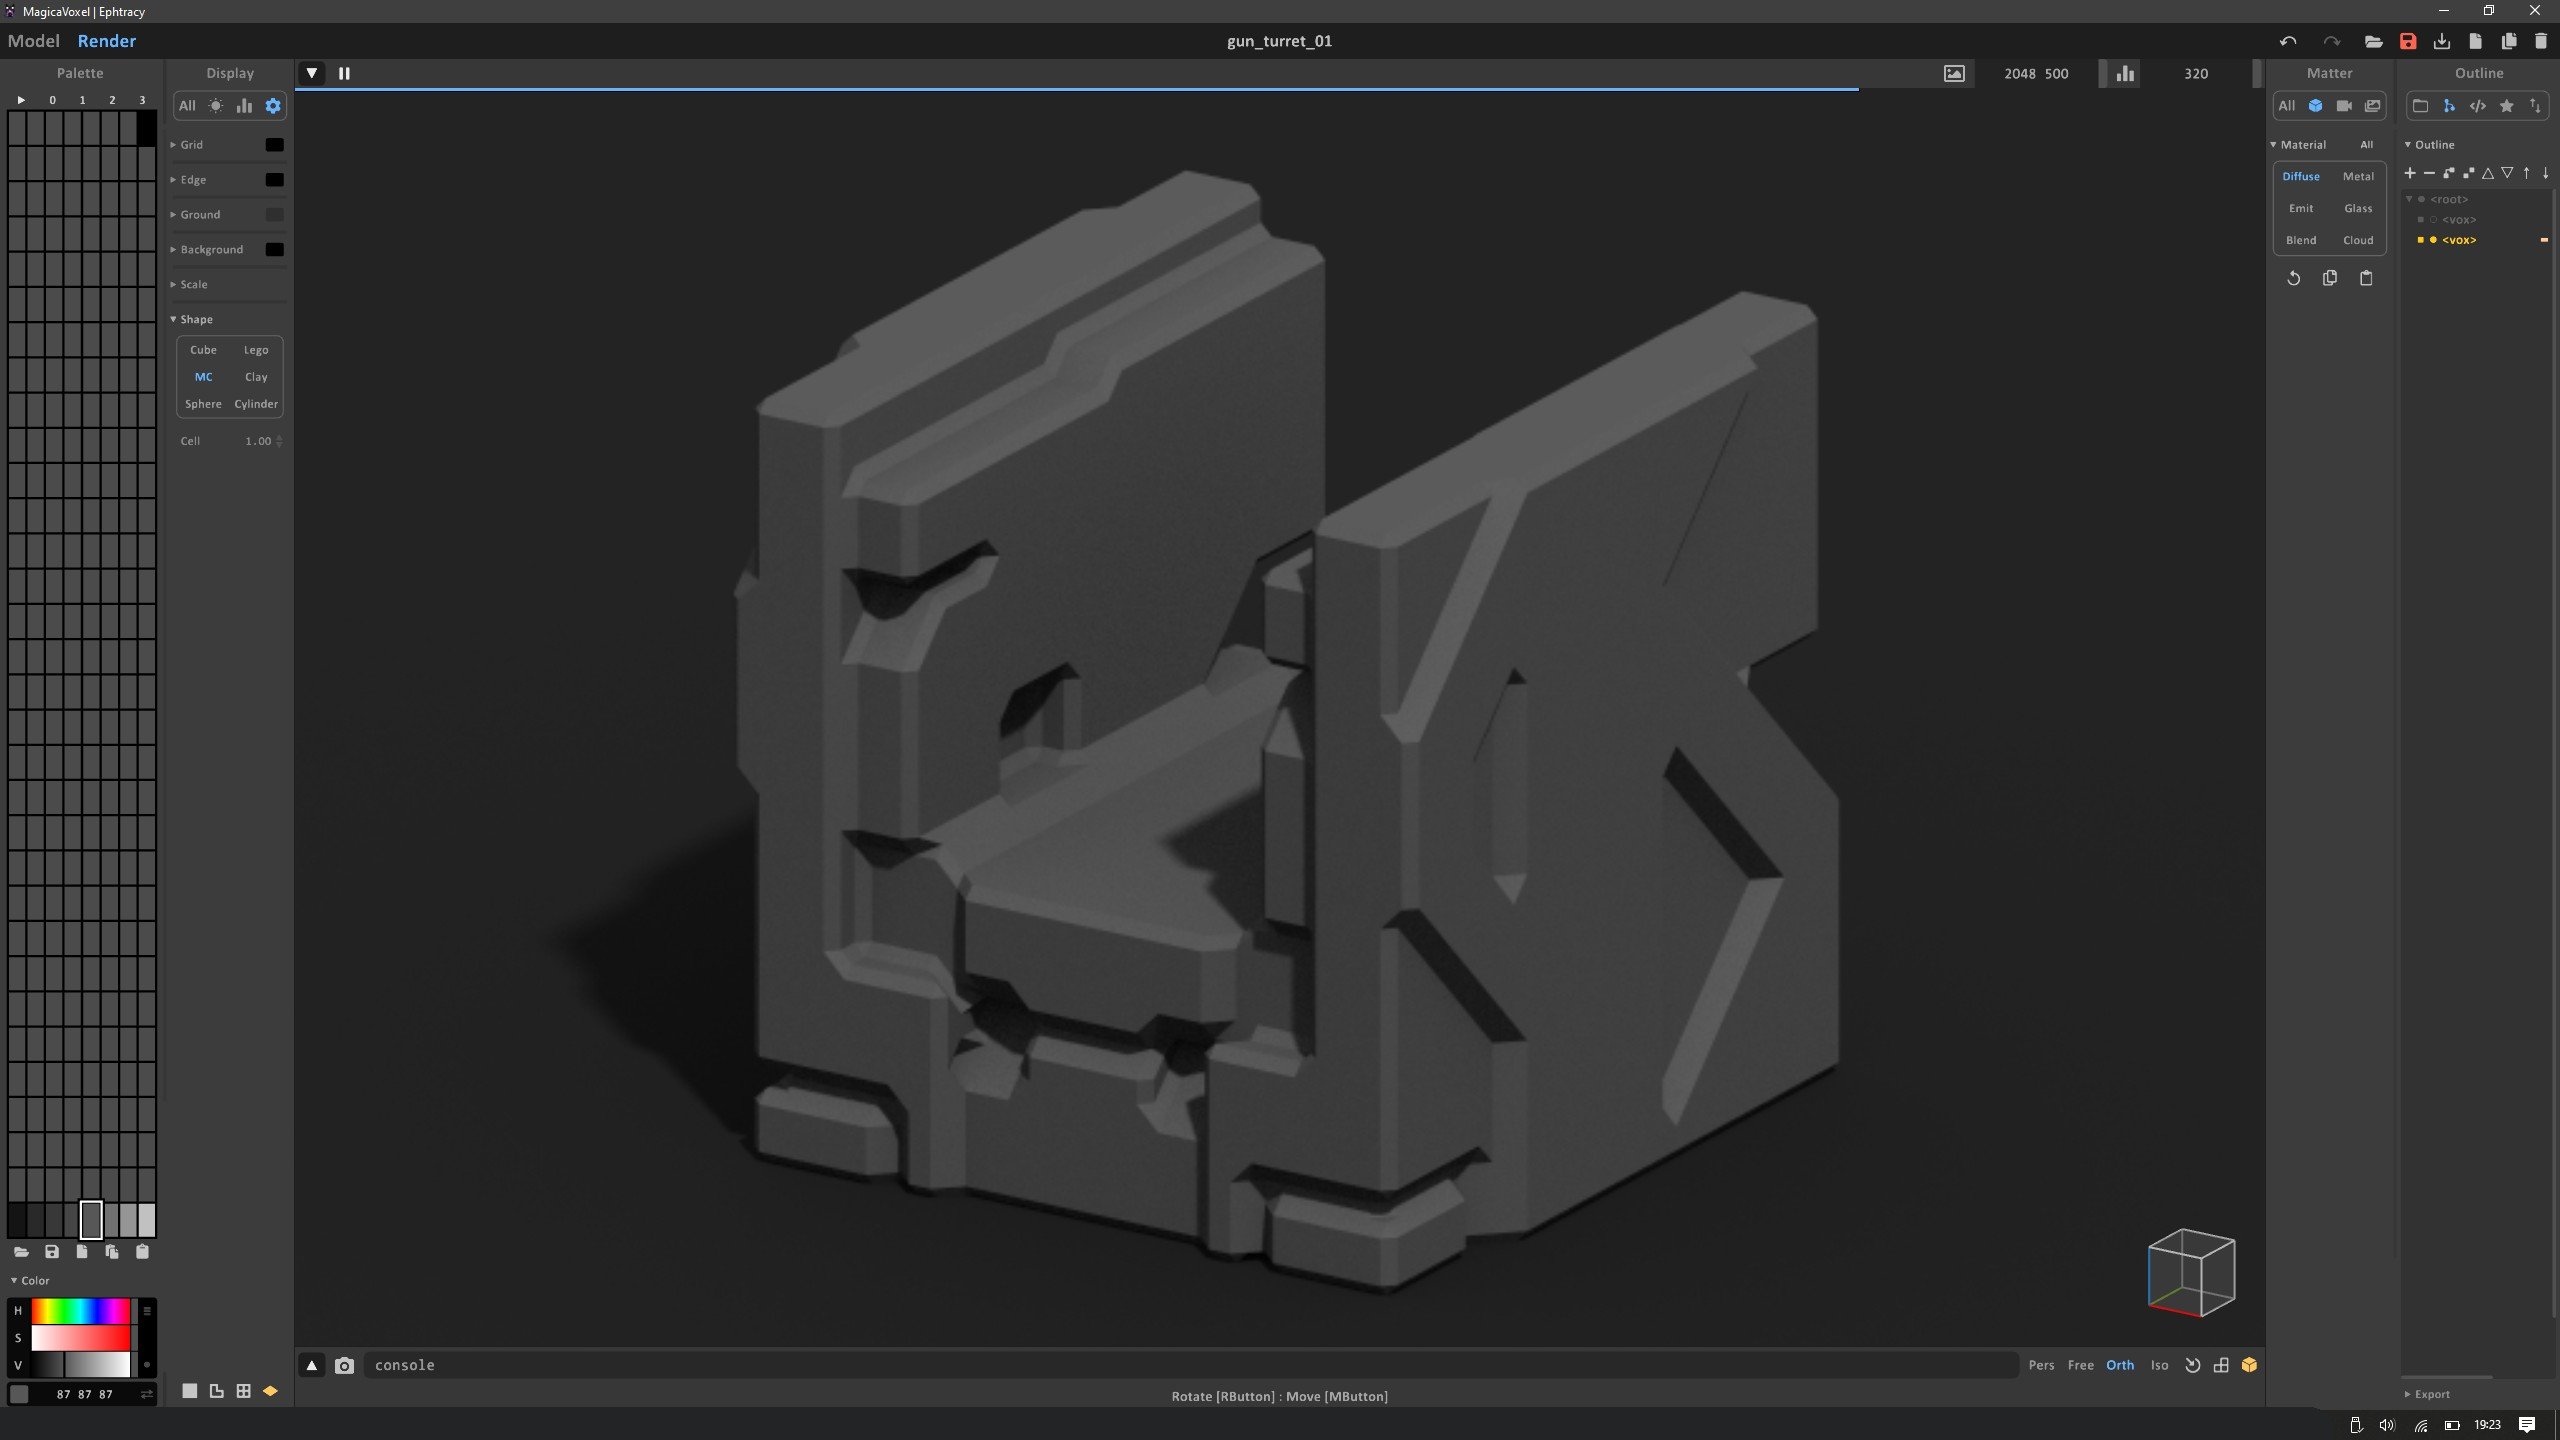The height and width of the screenshot is (1440, 2560).
Task: Click the up-down arrows icon in Outline panel
Action: 2535,106
